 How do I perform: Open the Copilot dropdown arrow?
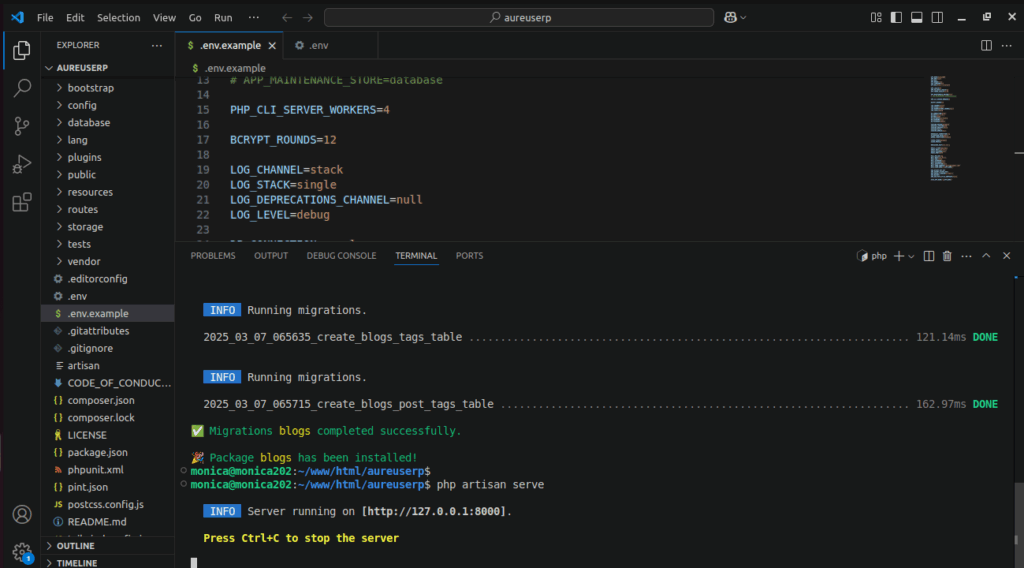tap(743, 18)
